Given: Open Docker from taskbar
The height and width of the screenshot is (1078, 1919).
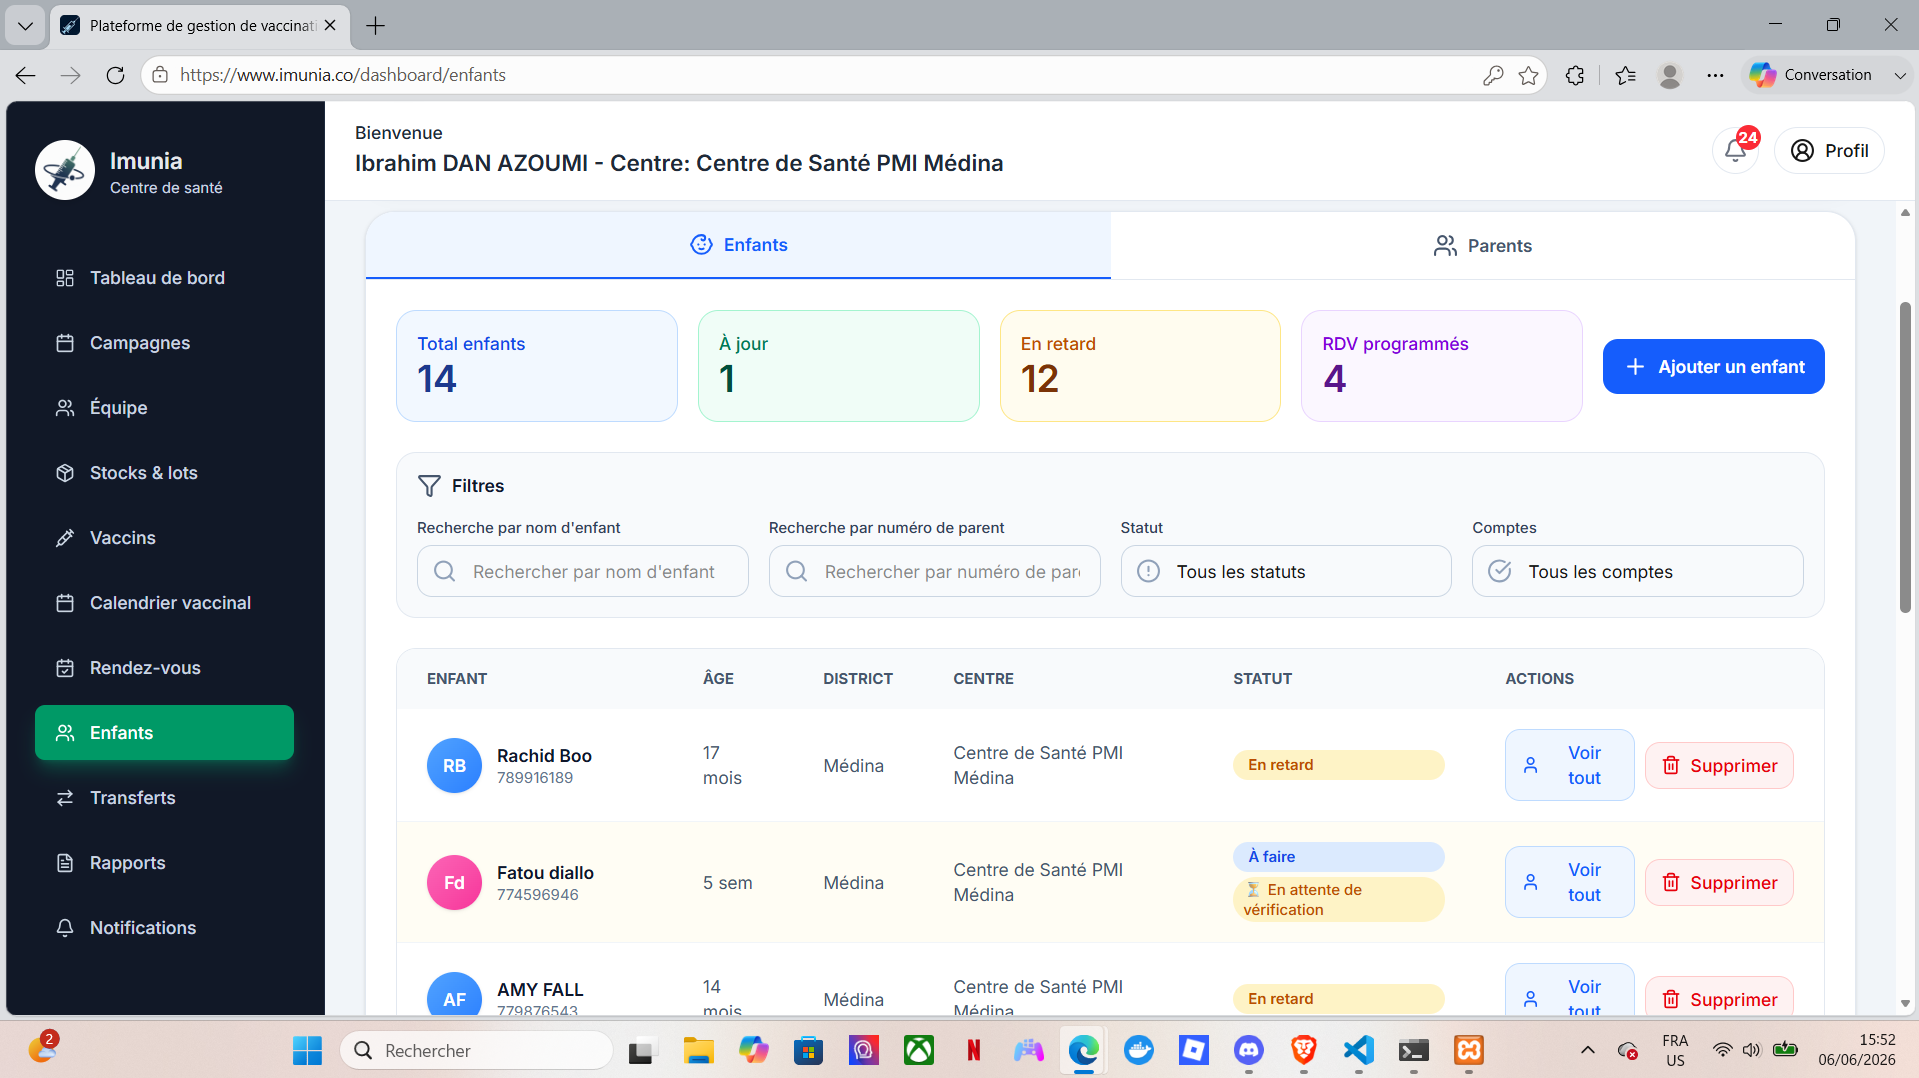Looking at the screenshot, I should [1138, 1050].
